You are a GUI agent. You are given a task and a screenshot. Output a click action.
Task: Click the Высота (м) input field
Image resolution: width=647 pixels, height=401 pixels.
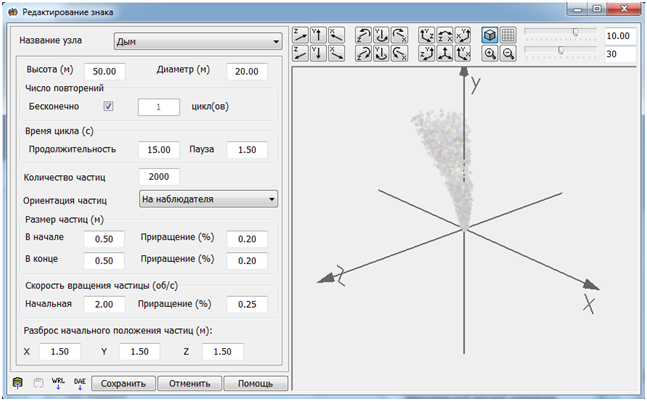[x=103, y=72]
